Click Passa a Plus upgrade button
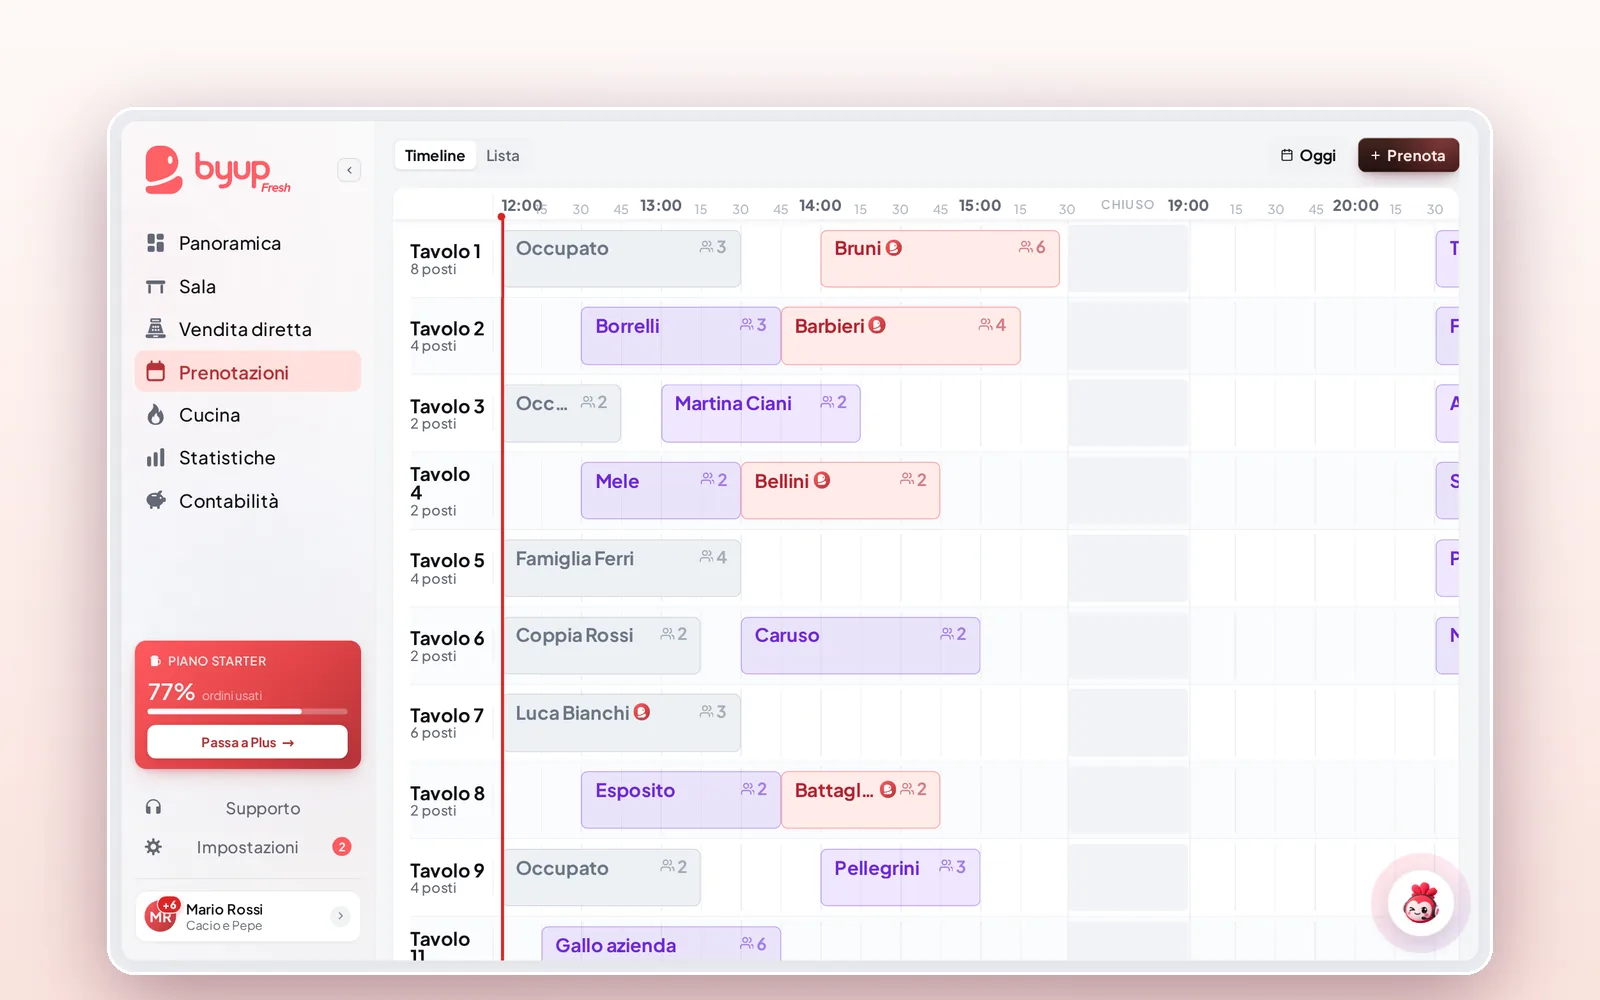1600x1000 pixels. click(x=247, y=742)
